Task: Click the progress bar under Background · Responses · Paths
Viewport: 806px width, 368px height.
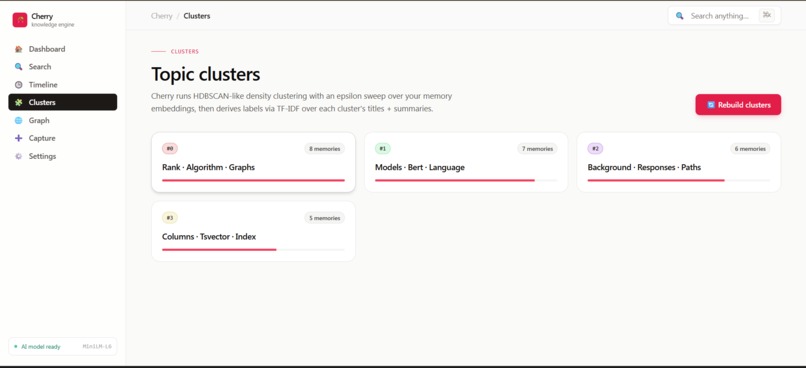Action: pyautogui.click(x=679, y=180)
